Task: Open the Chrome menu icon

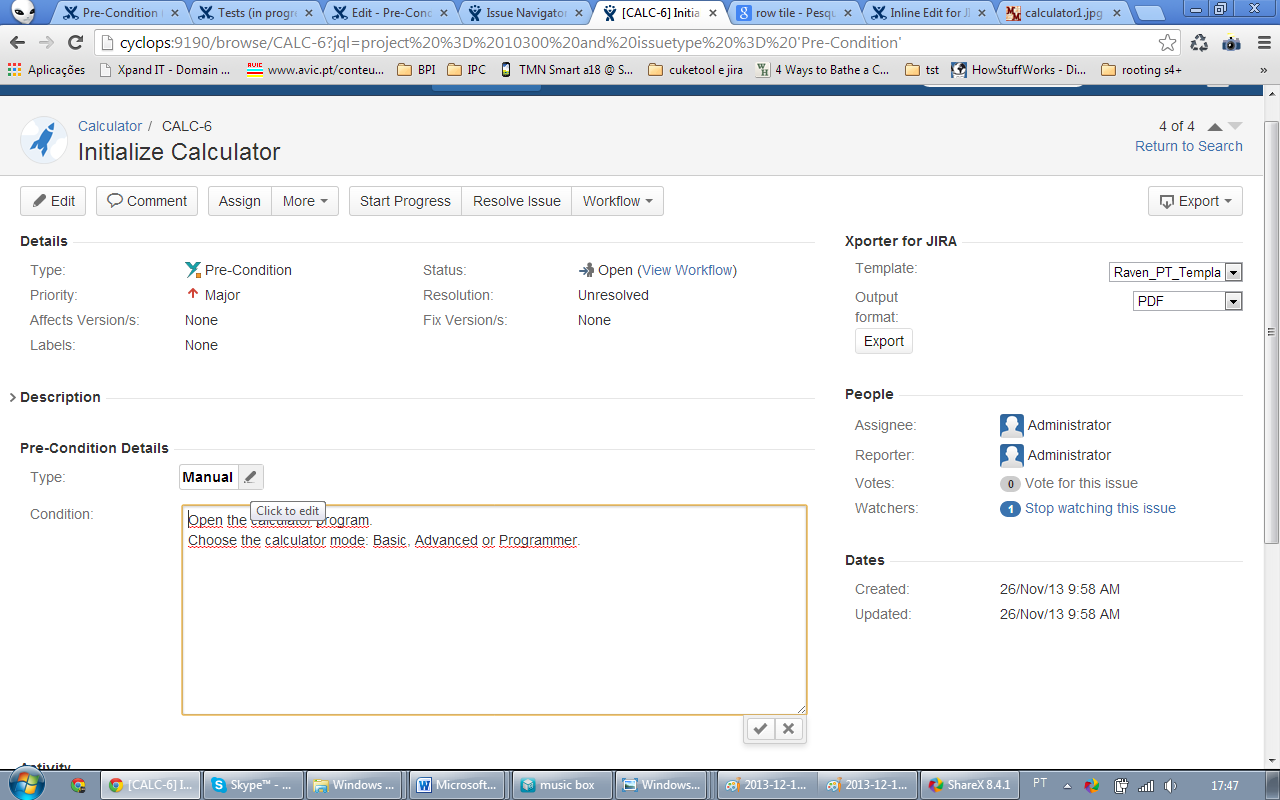Action: [x=1262, y=43]
